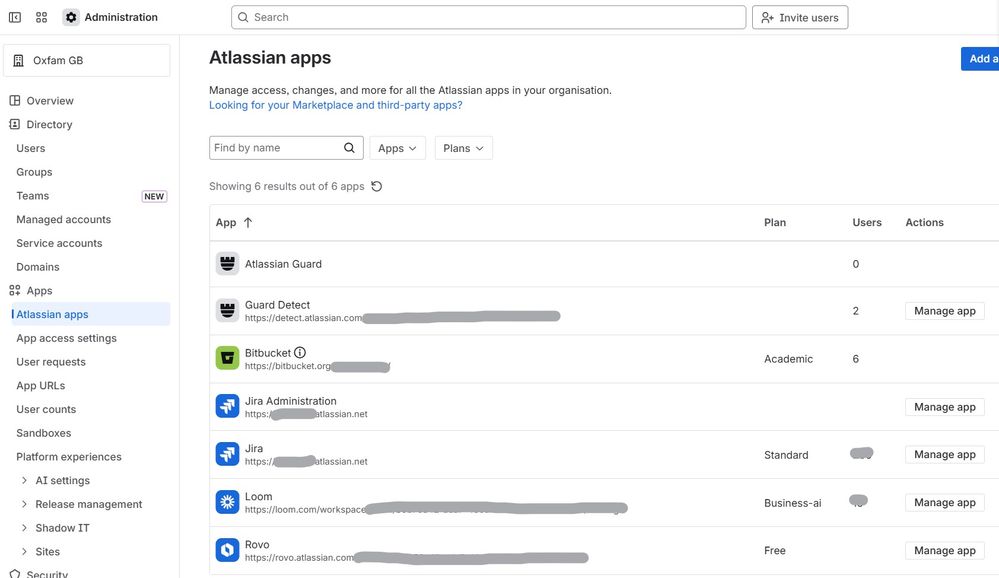Image resolution: width=999 pixels, height=578 pixels.
Task: Click the top Search field
Action: [488, 17]
